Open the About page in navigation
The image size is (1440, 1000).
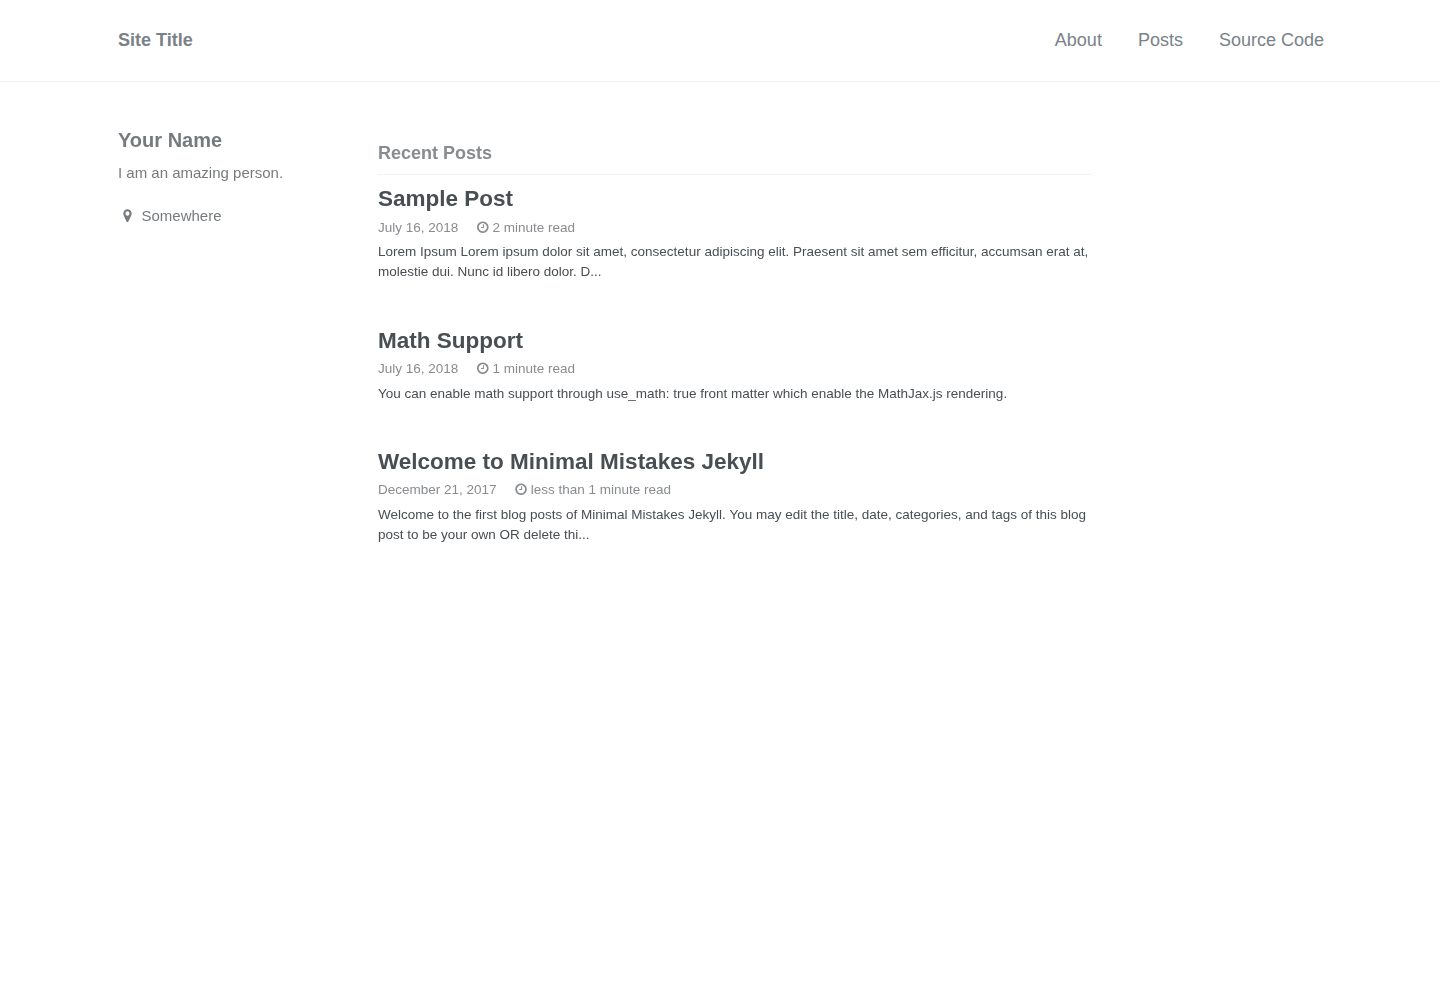(1078, 40)
